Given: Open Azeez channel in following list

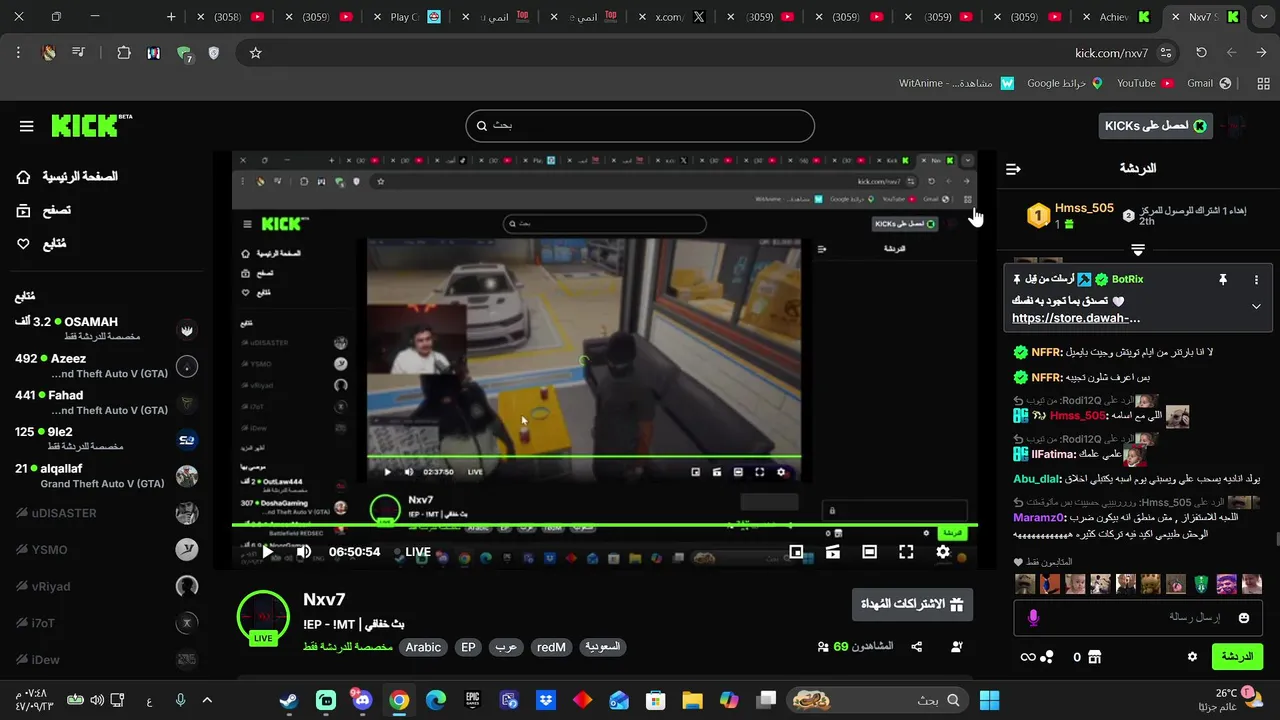Looking at the screenshot, I should (105, 366).
